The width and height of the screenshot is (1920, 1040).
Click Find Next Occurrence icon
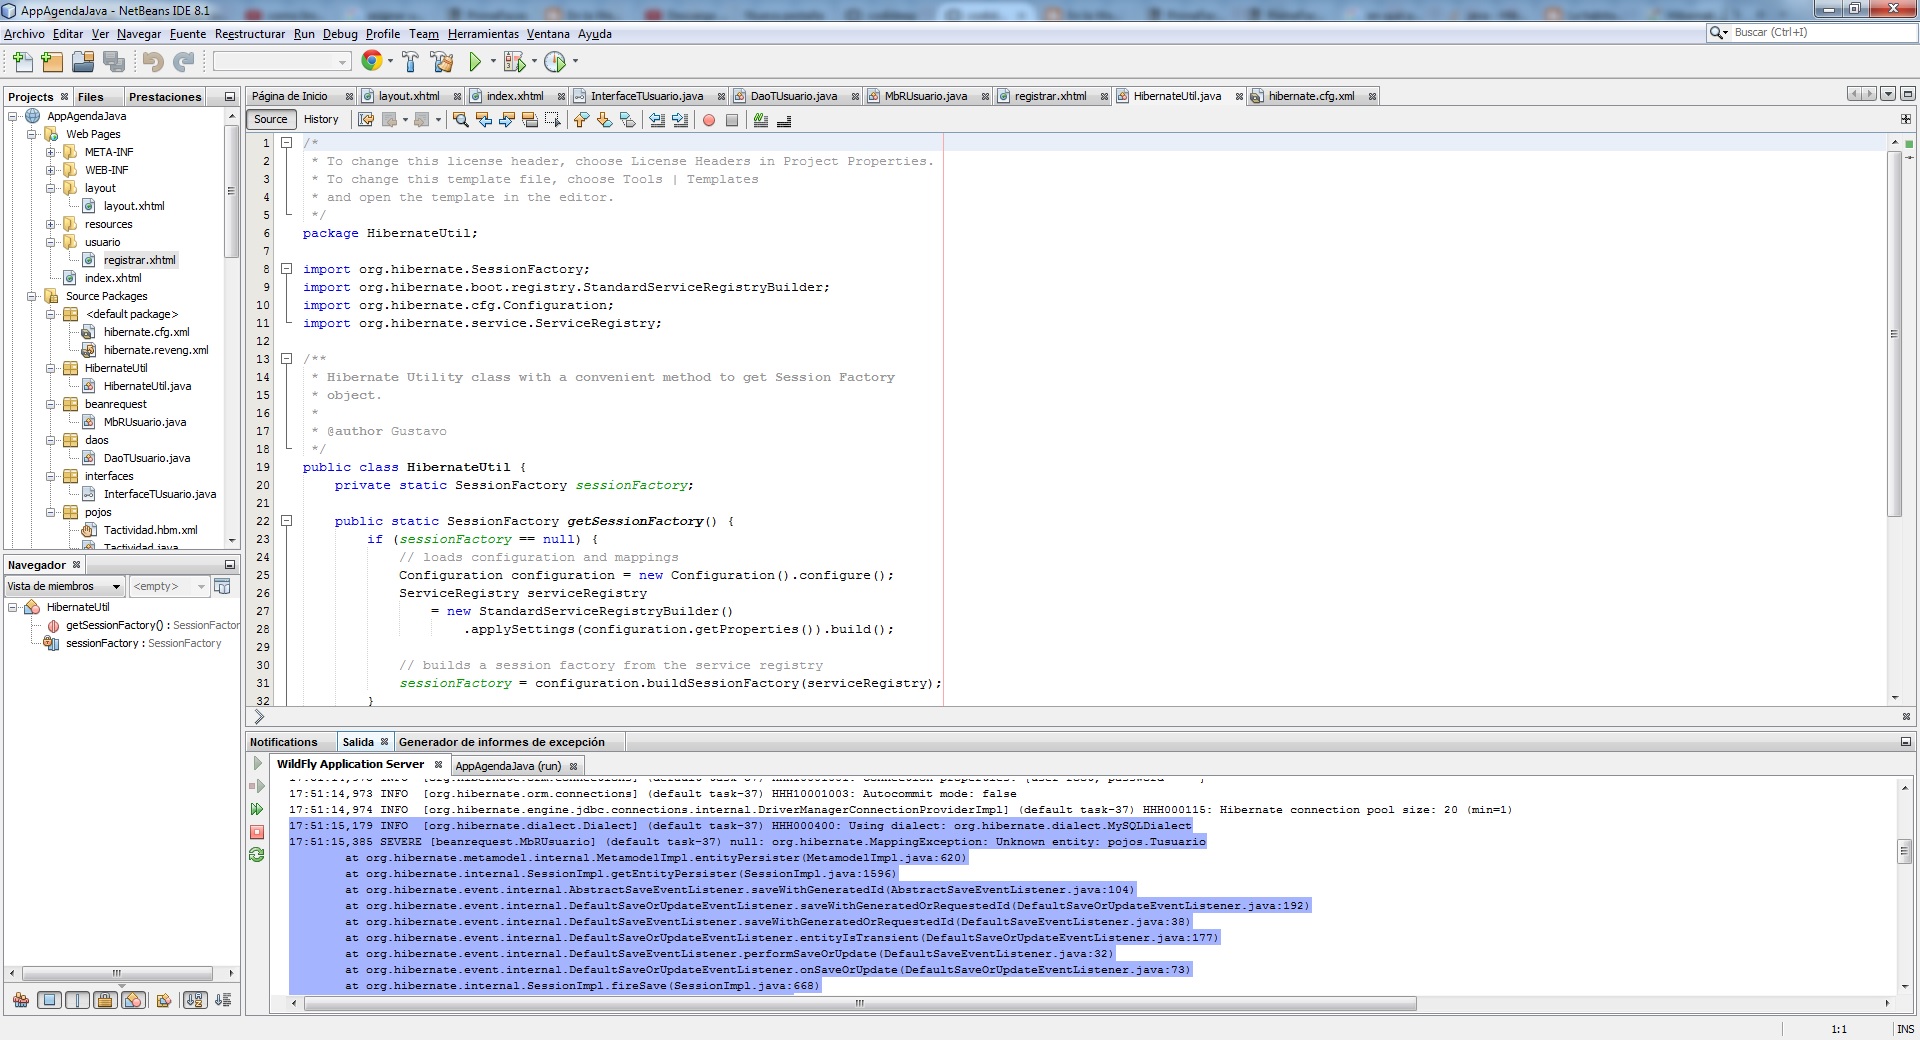point(507,120)
